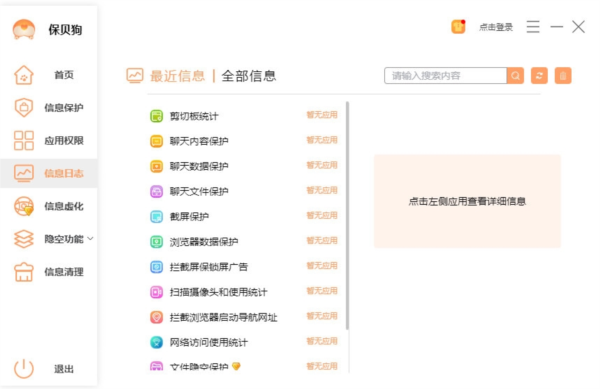This screenshot has width=600, height=389.
Task: Select the 信息日志 chart icon
Action: (x=24, y=173)
